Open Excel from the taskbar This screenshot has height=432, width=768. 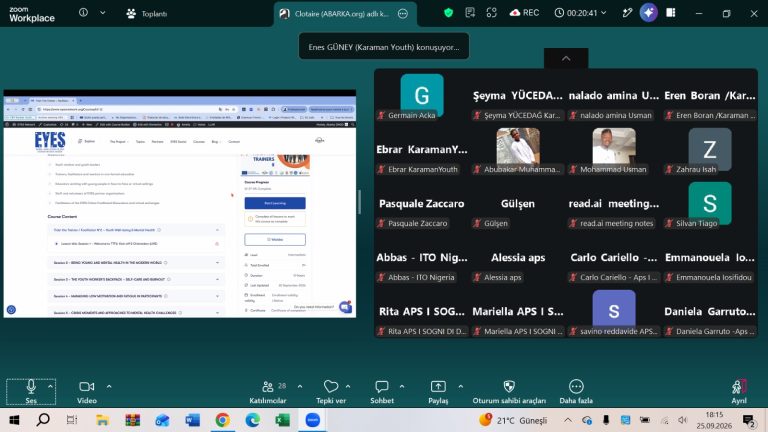tap(283, 420)
